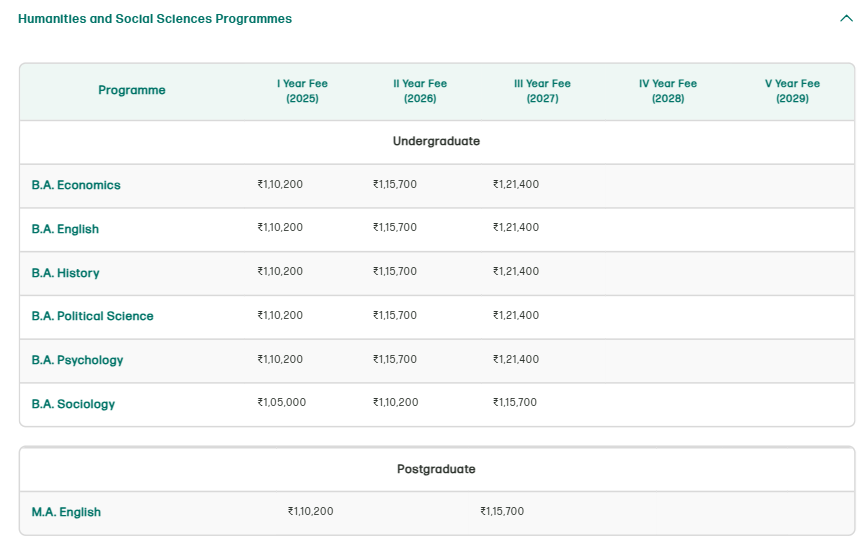The width and height of the screenshot is (868, 546).
Task: Click B.A. Economics third year fee ₹1,21,400
Action: 516,184
